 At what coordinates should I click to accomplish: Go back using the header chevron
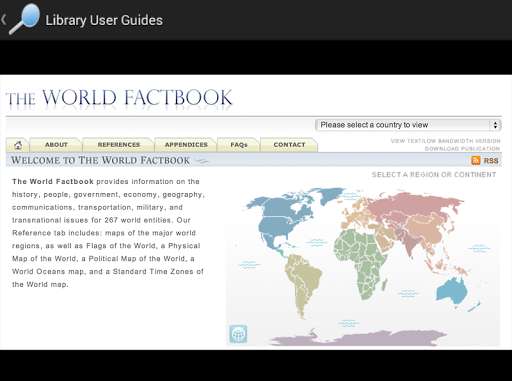(x=4, y=19)
